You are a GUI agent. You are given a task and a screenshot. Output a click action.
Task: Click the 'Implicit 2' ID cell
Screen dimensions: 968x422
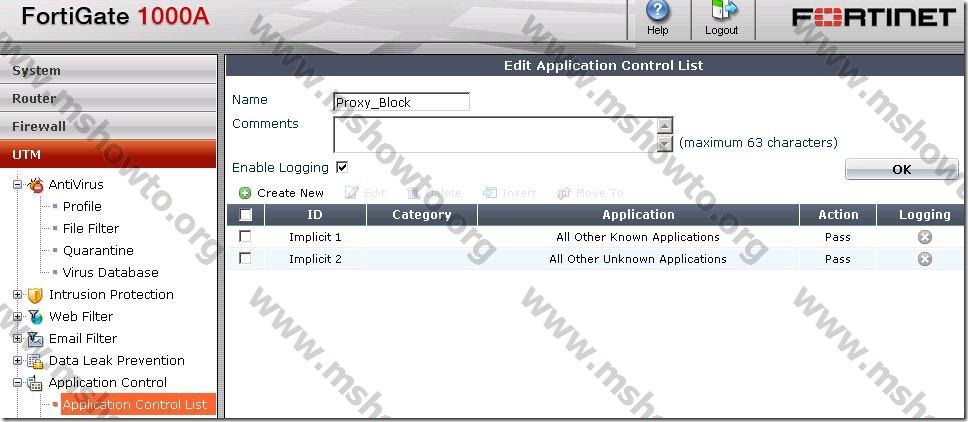315,259
